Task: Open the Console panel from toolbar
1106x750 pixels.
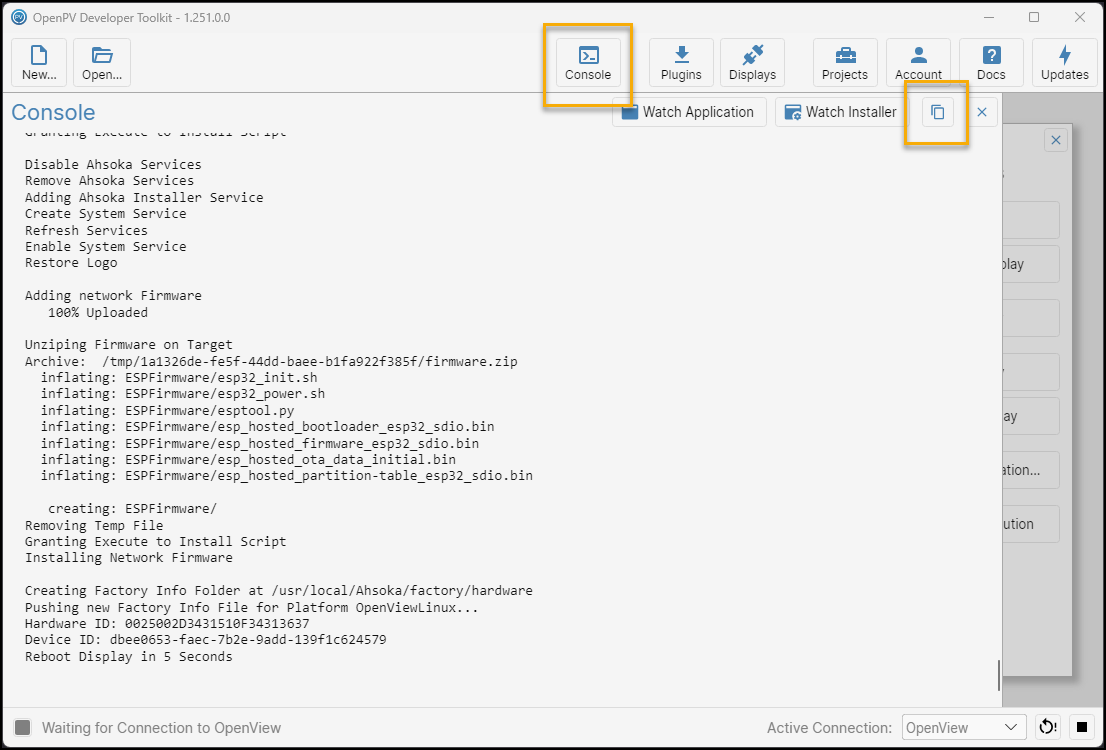Action: (x=588, y=63)
